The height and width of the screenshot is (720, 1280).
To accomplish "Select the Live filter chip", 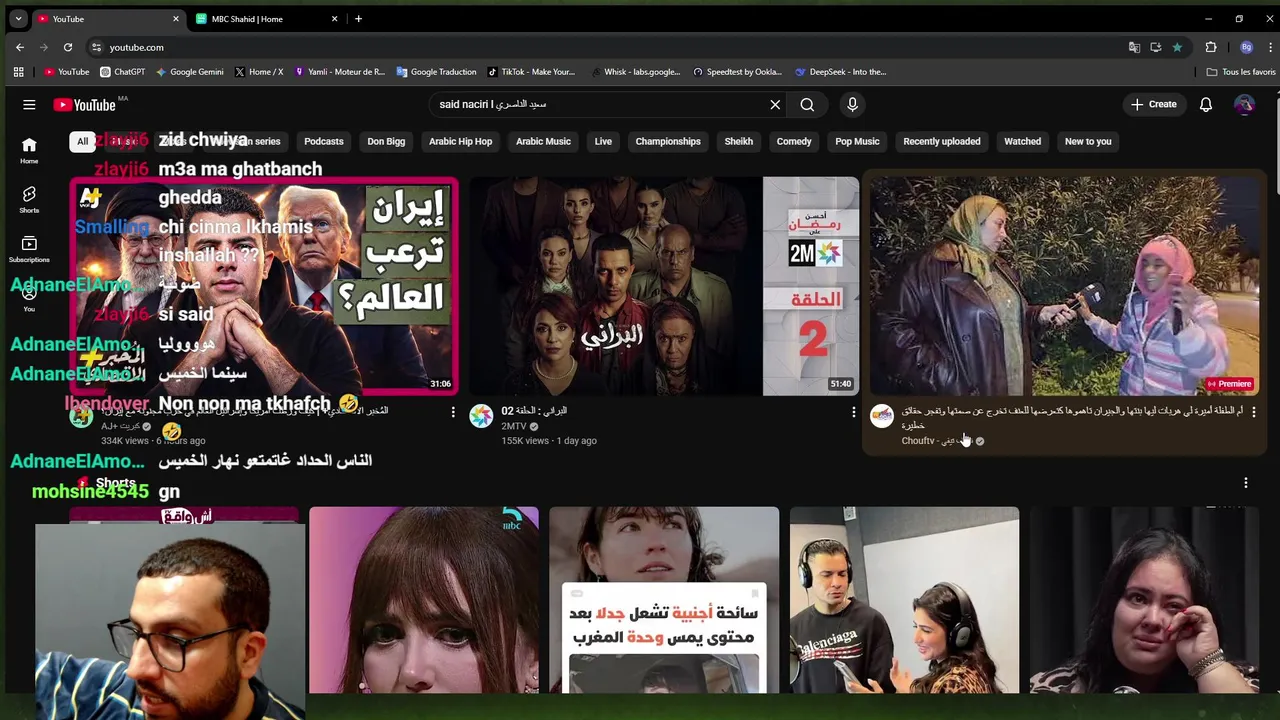I will pos(603,141).
